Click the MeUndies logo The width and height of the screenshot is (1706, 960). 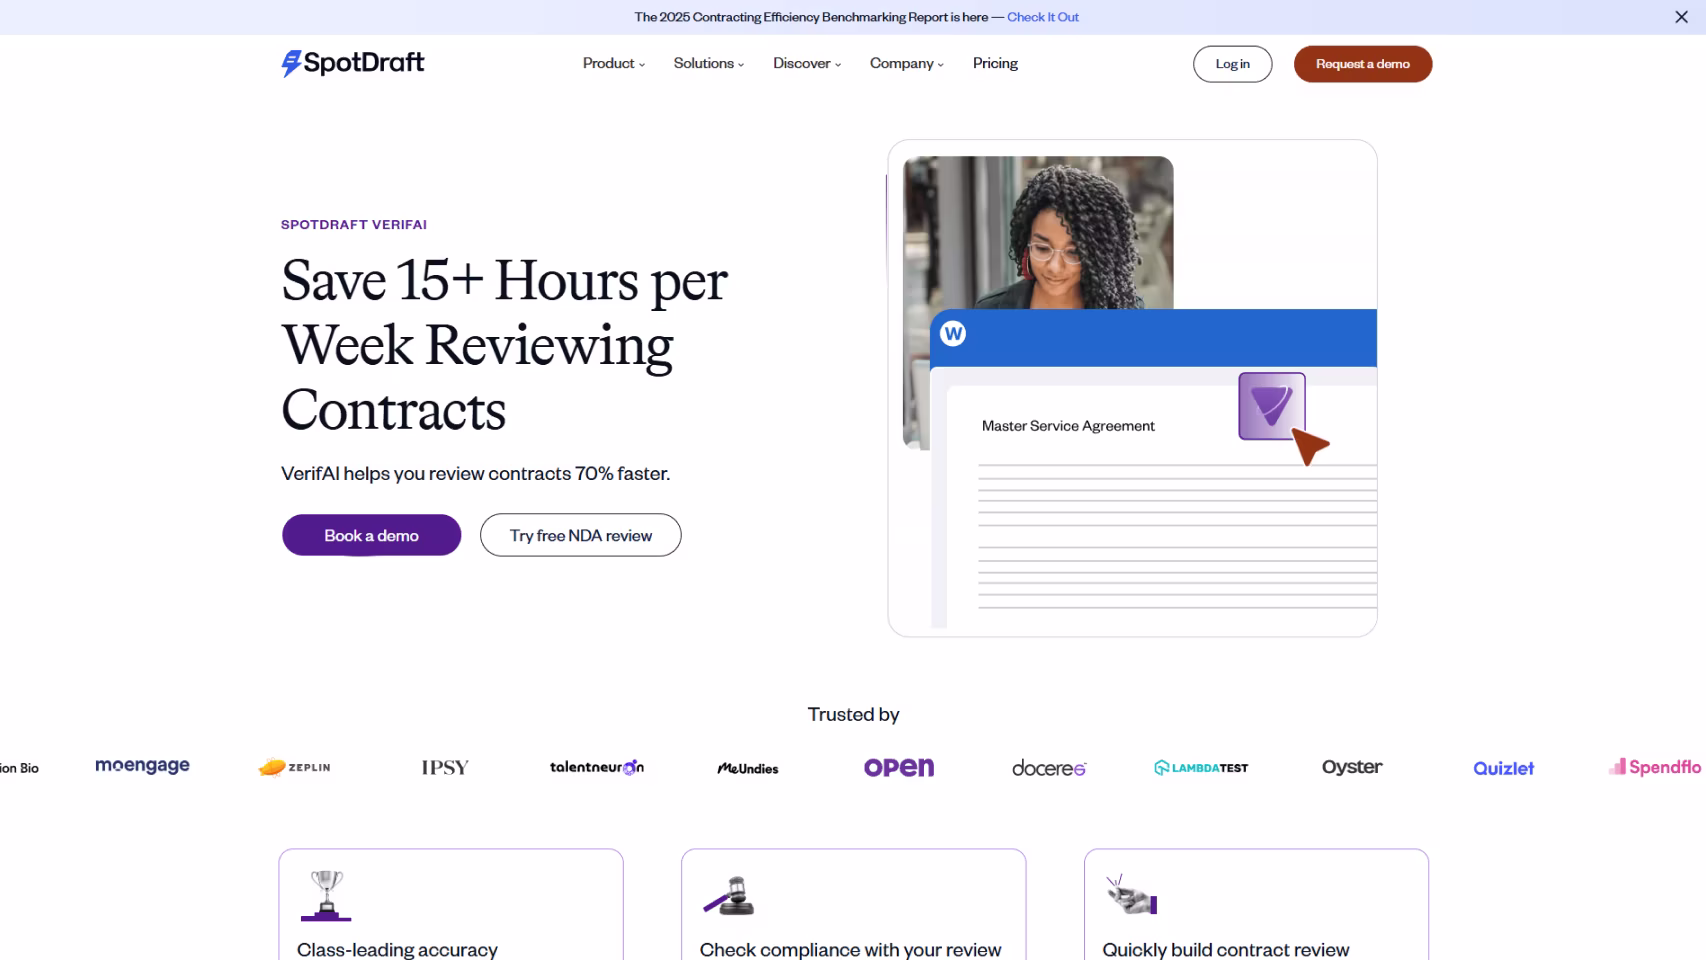coord(748,768)
